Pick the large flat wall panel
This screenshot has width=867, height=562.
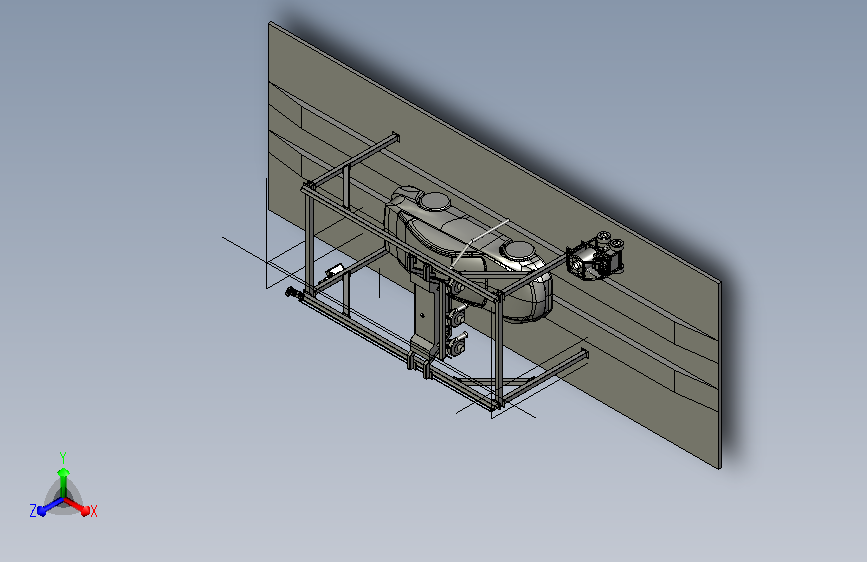coord(494,245)
